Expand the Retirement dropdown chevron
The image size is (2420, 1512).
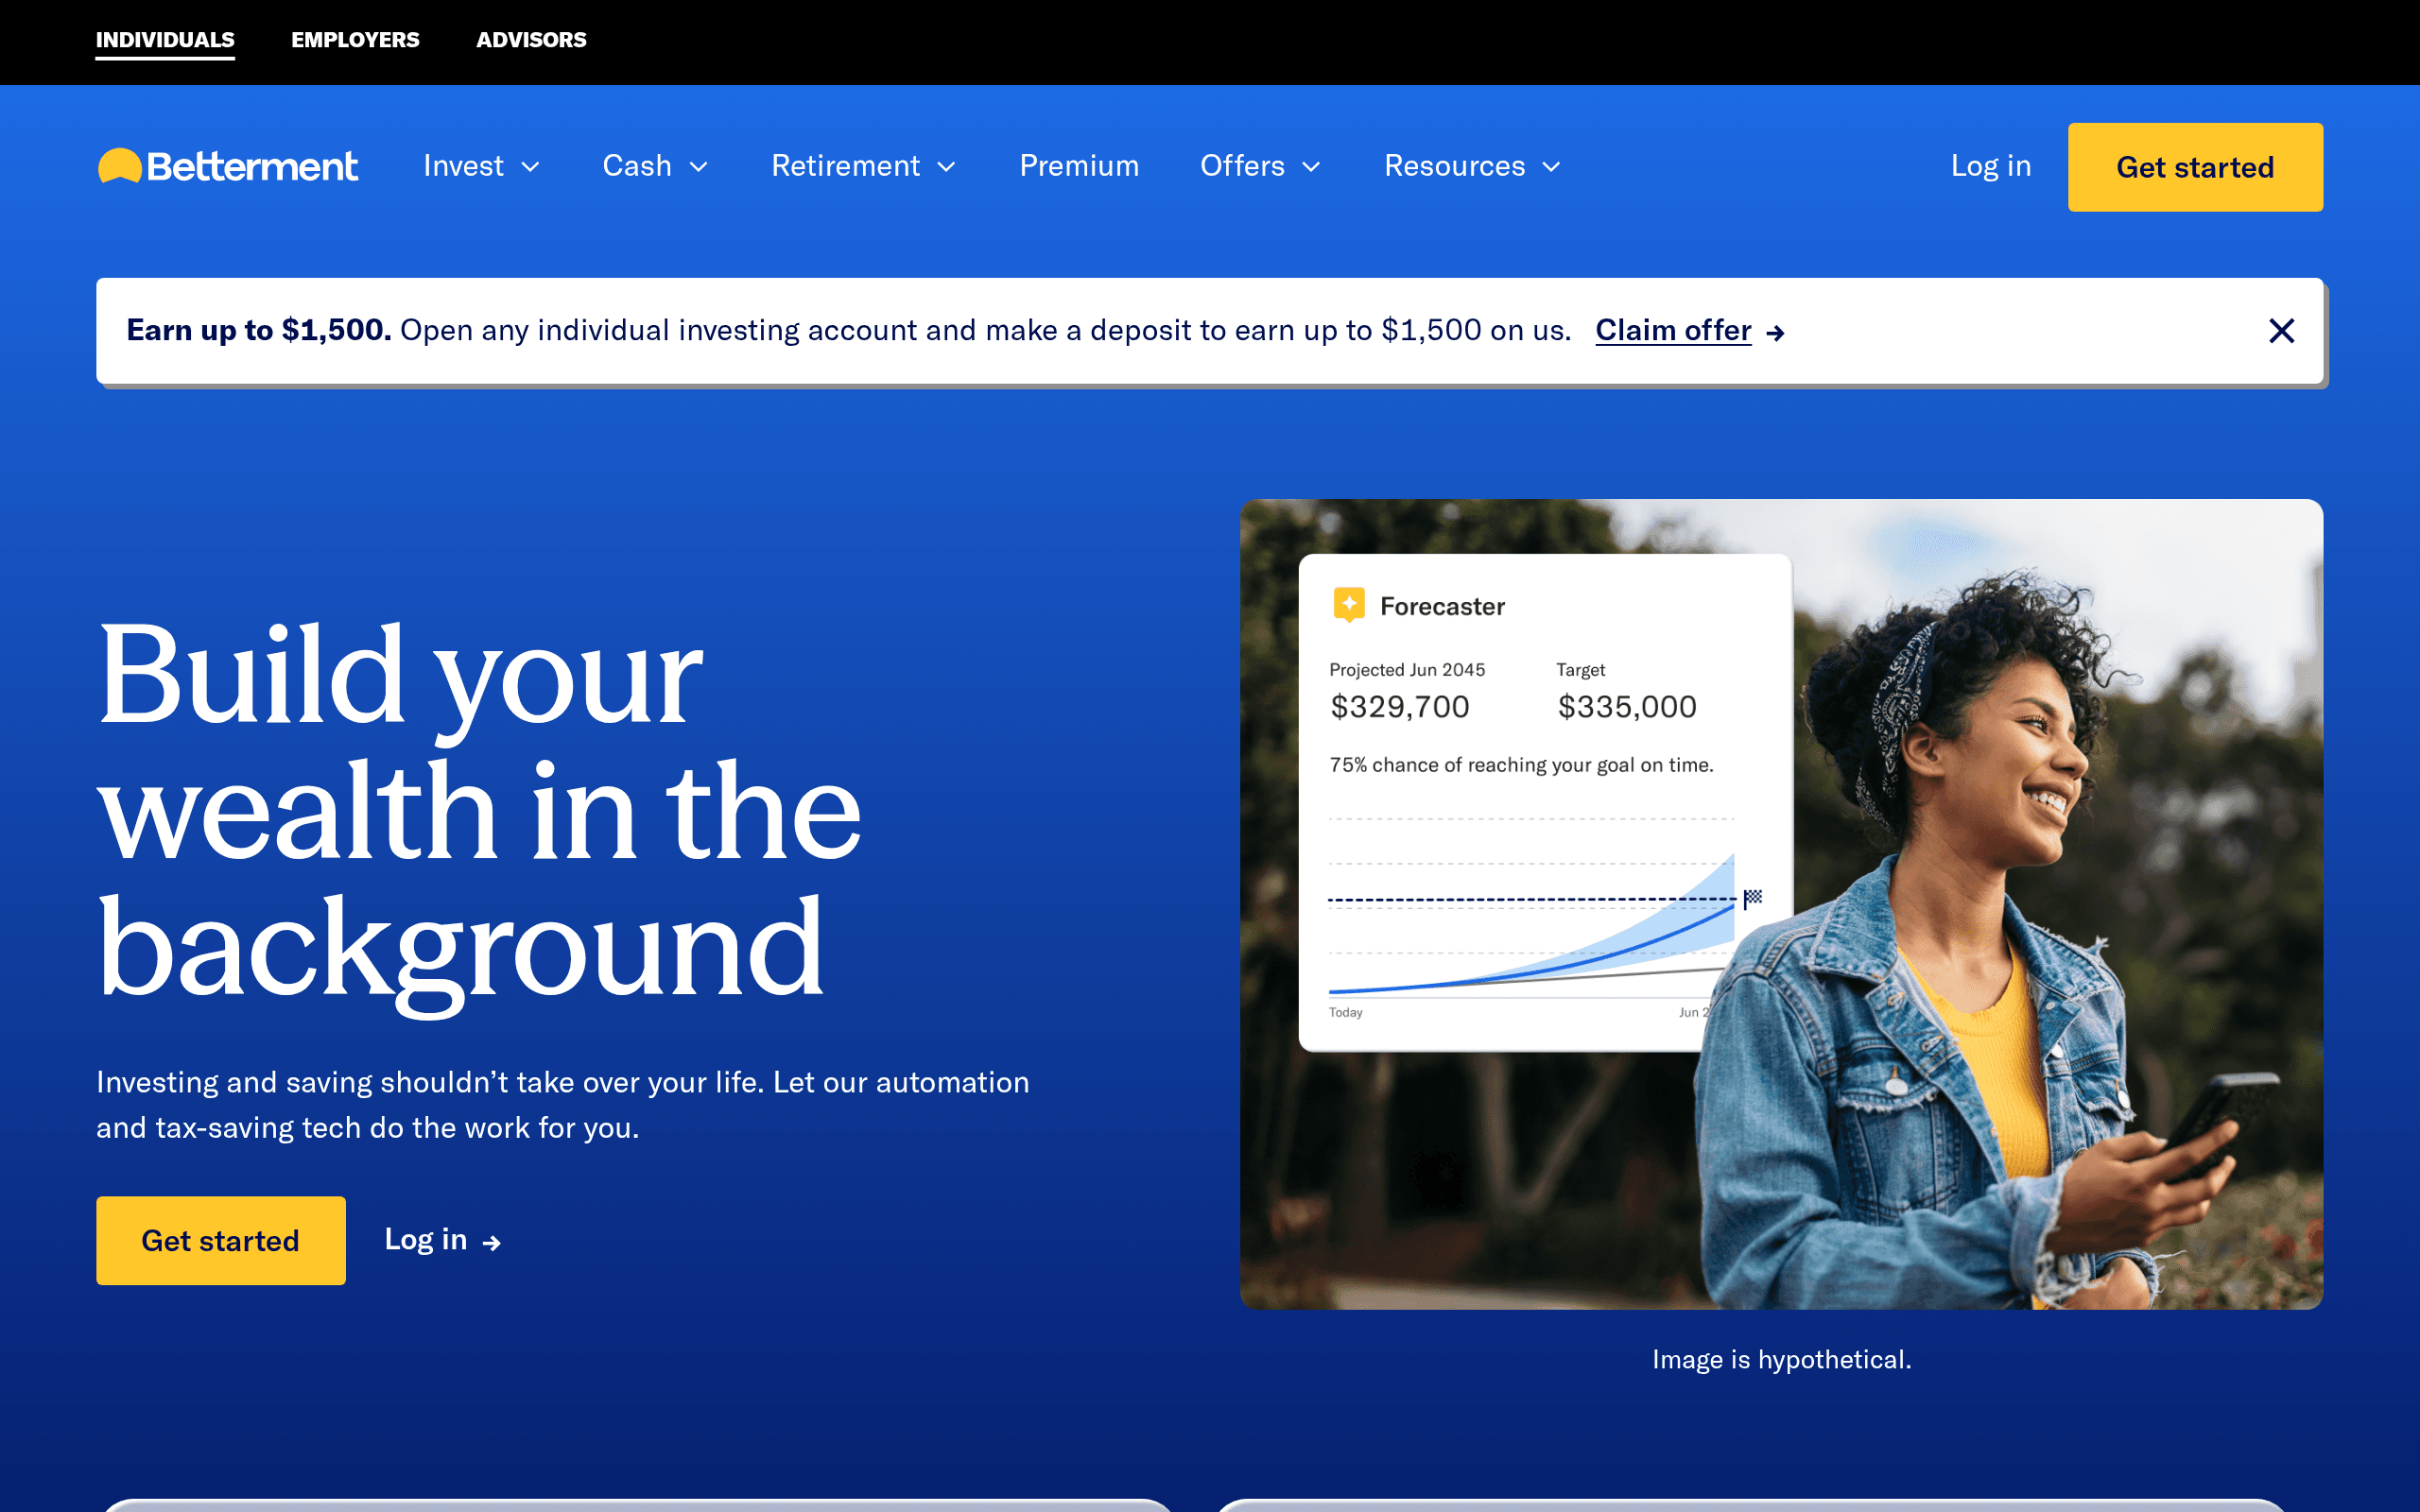(x=946, y=167)
